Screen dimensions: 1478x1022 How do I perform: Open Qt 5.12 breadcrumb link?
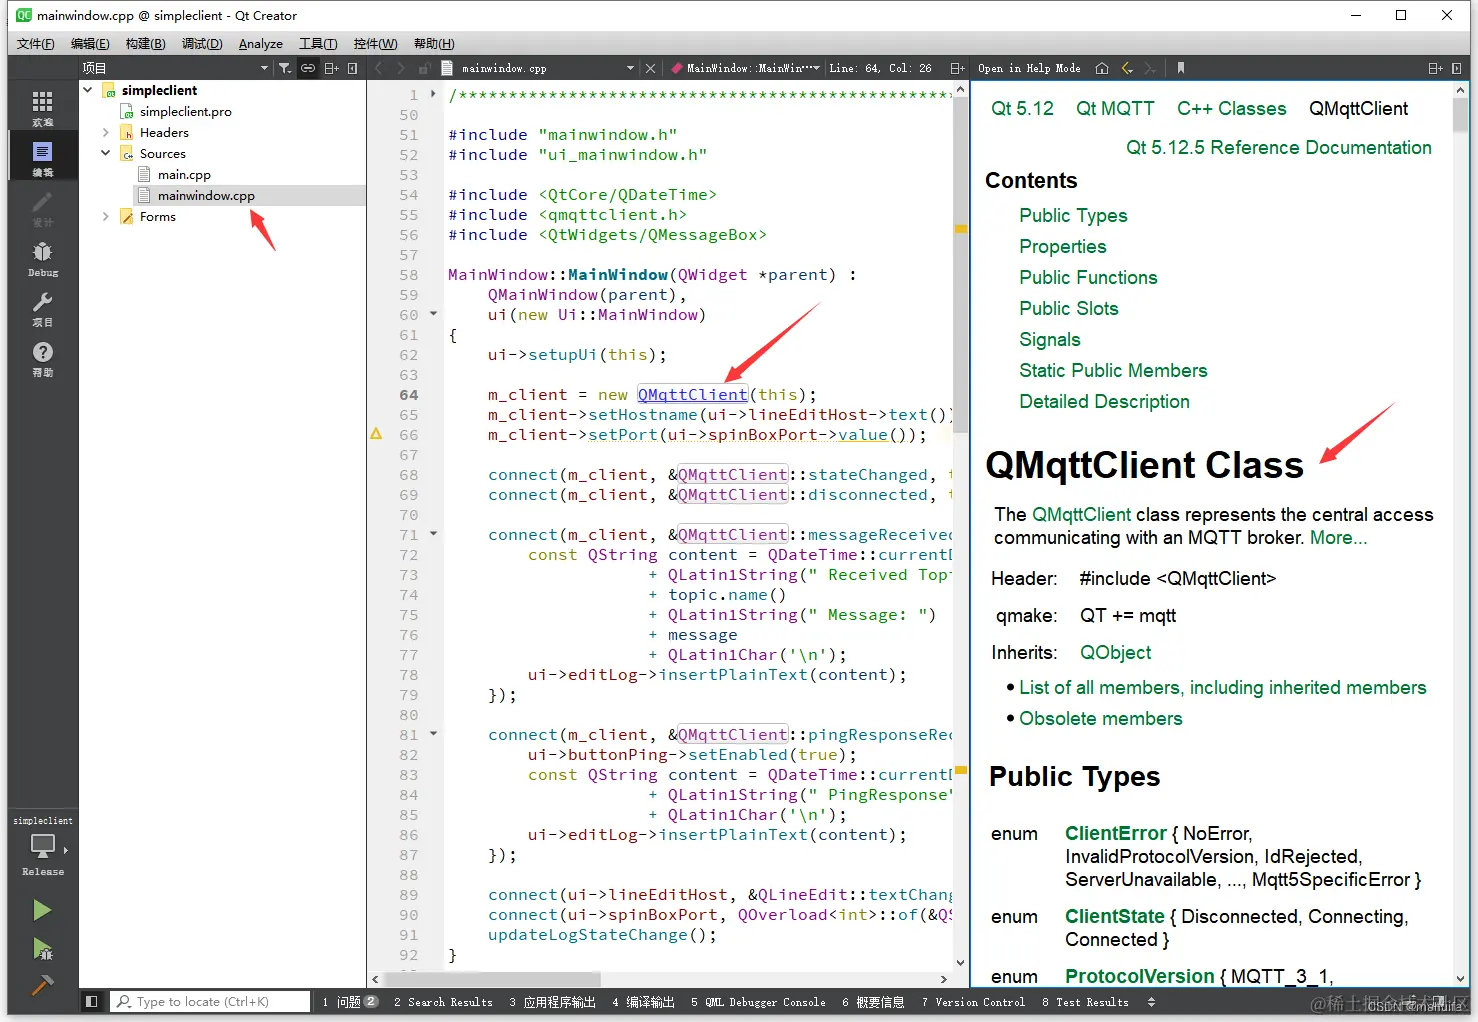(x=1022, y=108)
